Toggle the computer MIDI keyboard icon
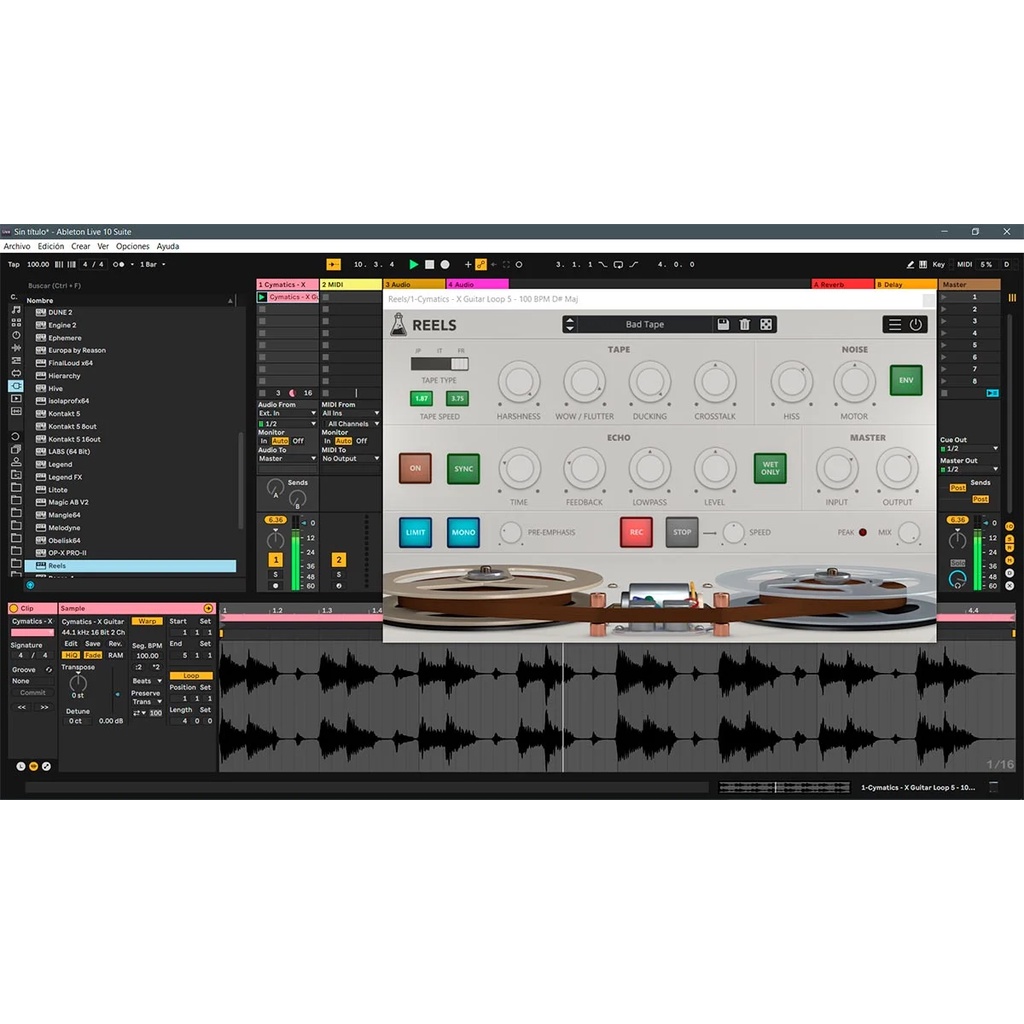The height and width of the screenshot is (1024, 1024). (923, 264)
